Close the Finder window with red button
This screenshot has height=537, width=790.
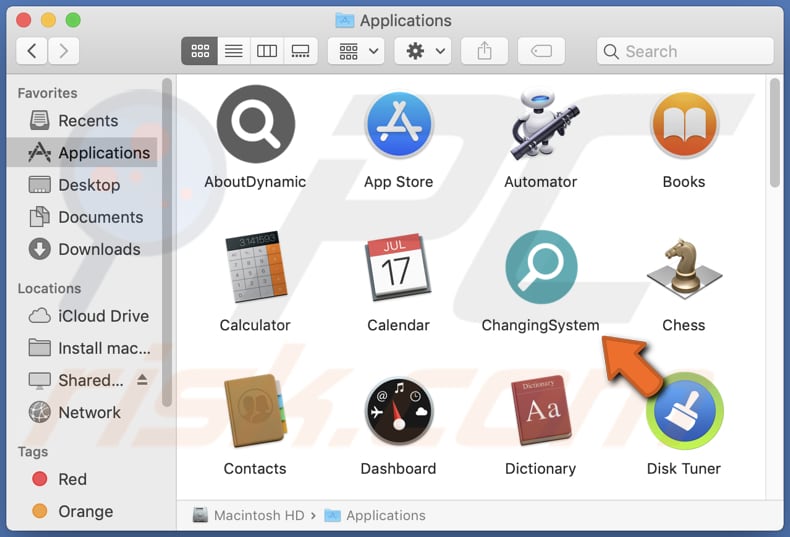click(24, 20)
